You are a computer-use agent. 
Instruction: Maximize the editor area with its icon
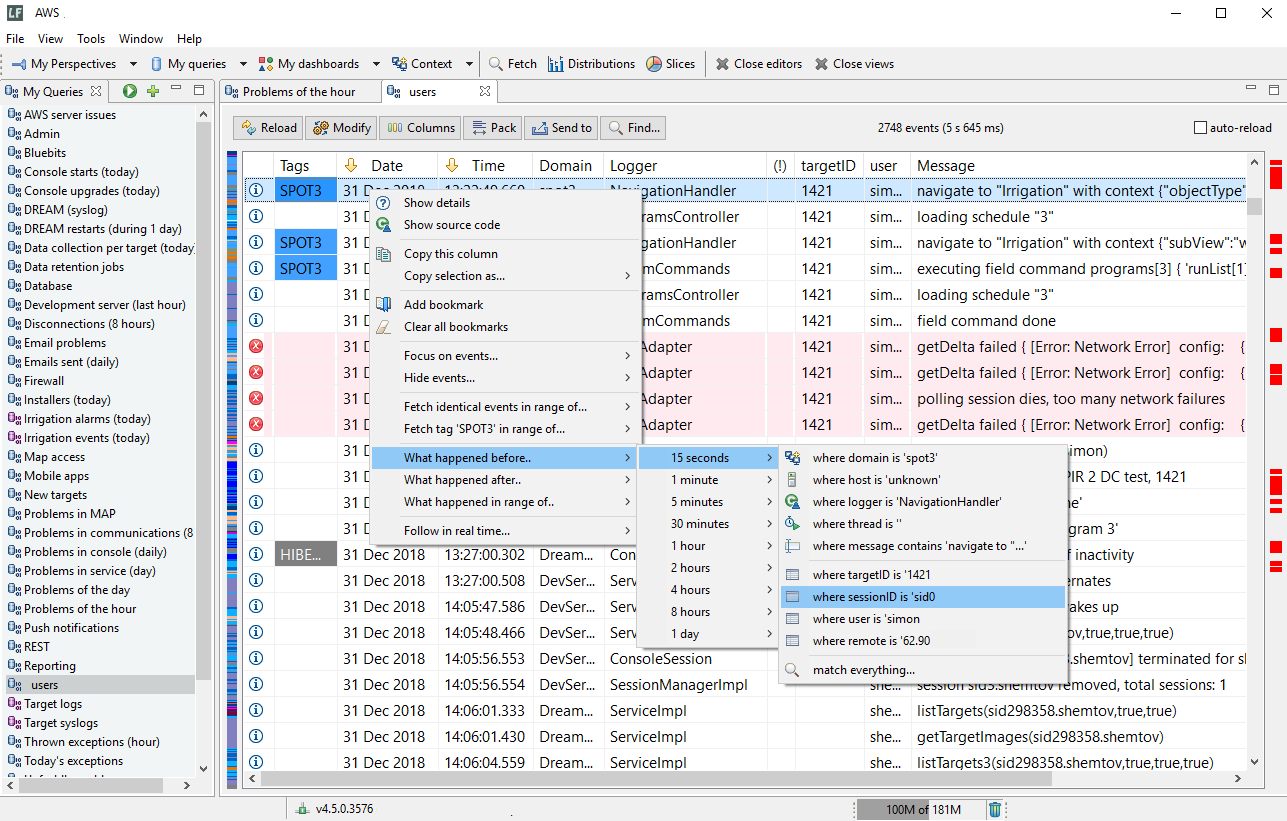pyautogui.click(x=1275, y=89)
